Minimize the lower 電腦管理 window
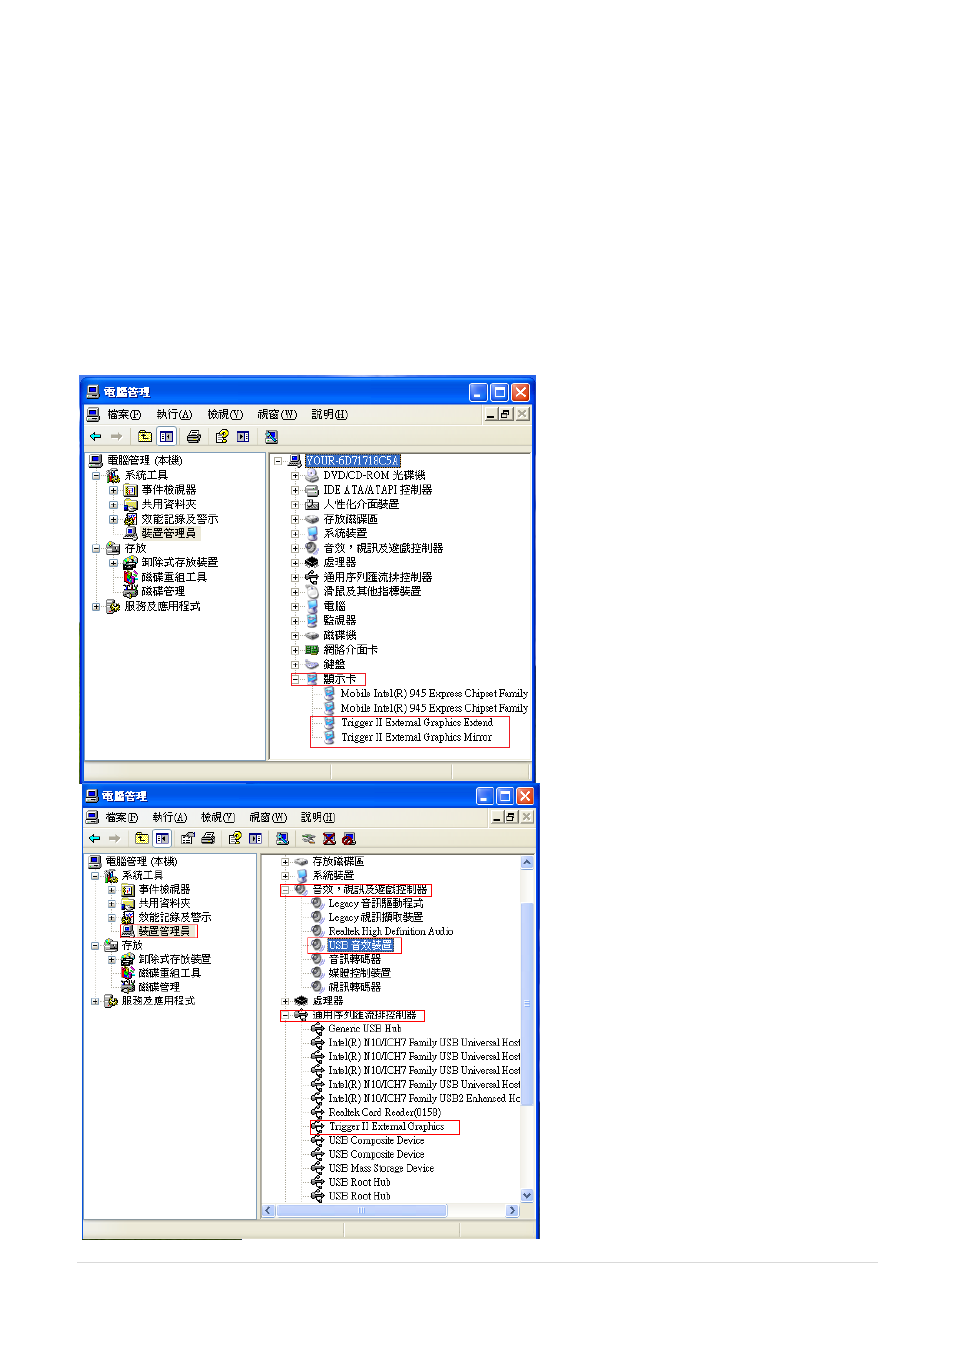954x1350 pixels. [x=485, y=796]
